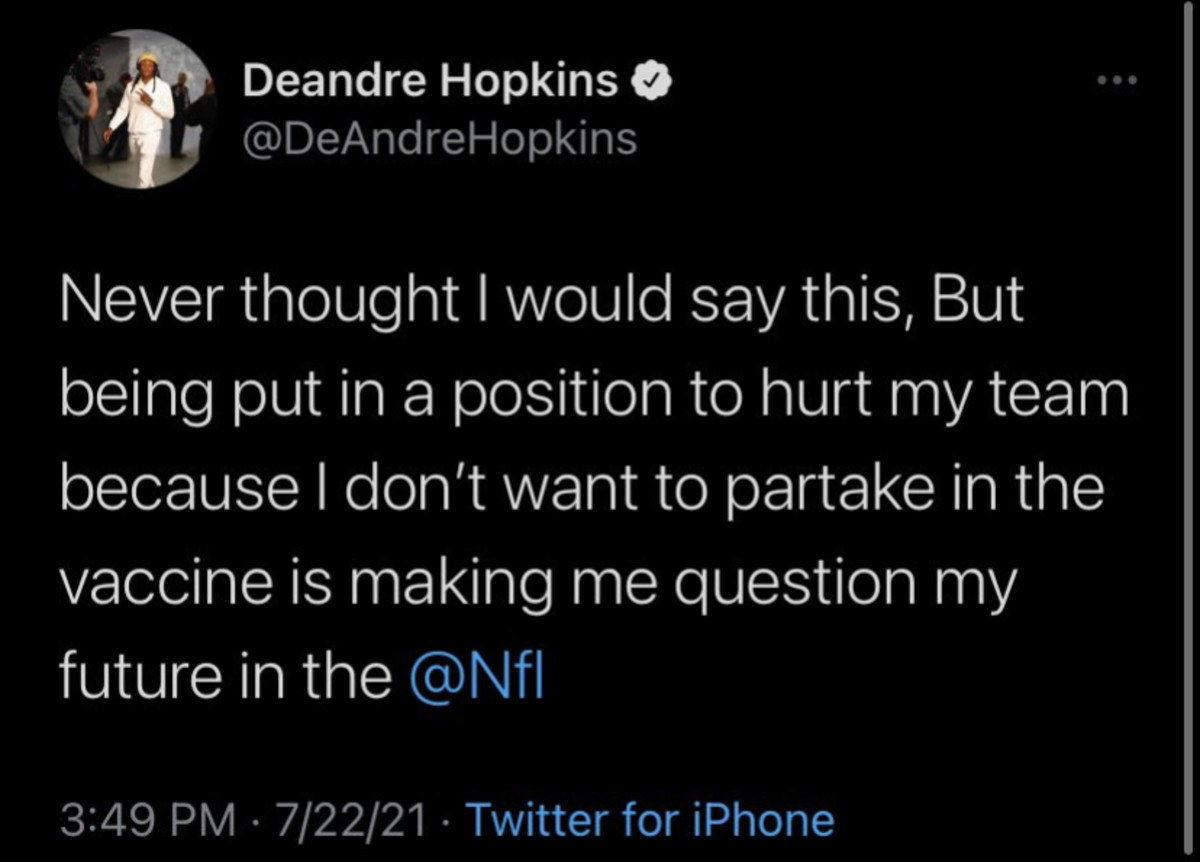Click the blue verified badge beside the name
This screenshot has height=862, width=1200.
coord(649,81)
